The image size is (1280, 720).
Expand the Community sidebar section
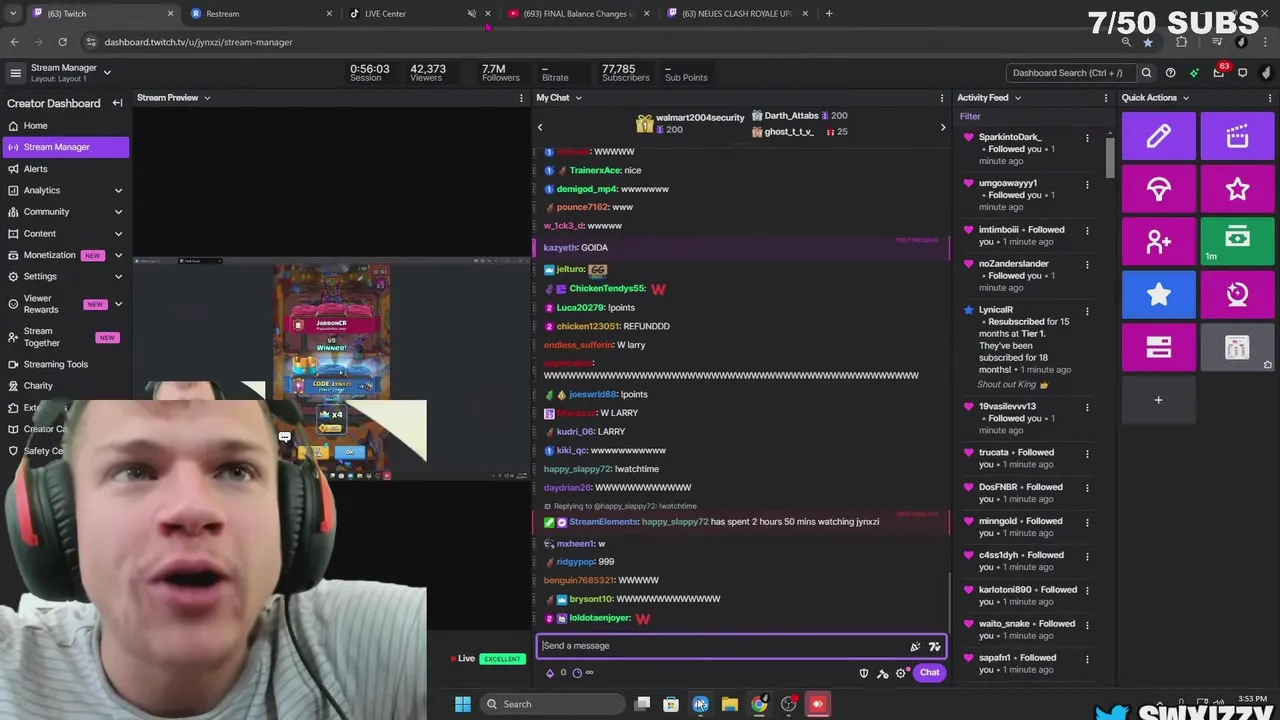[118, 212]
